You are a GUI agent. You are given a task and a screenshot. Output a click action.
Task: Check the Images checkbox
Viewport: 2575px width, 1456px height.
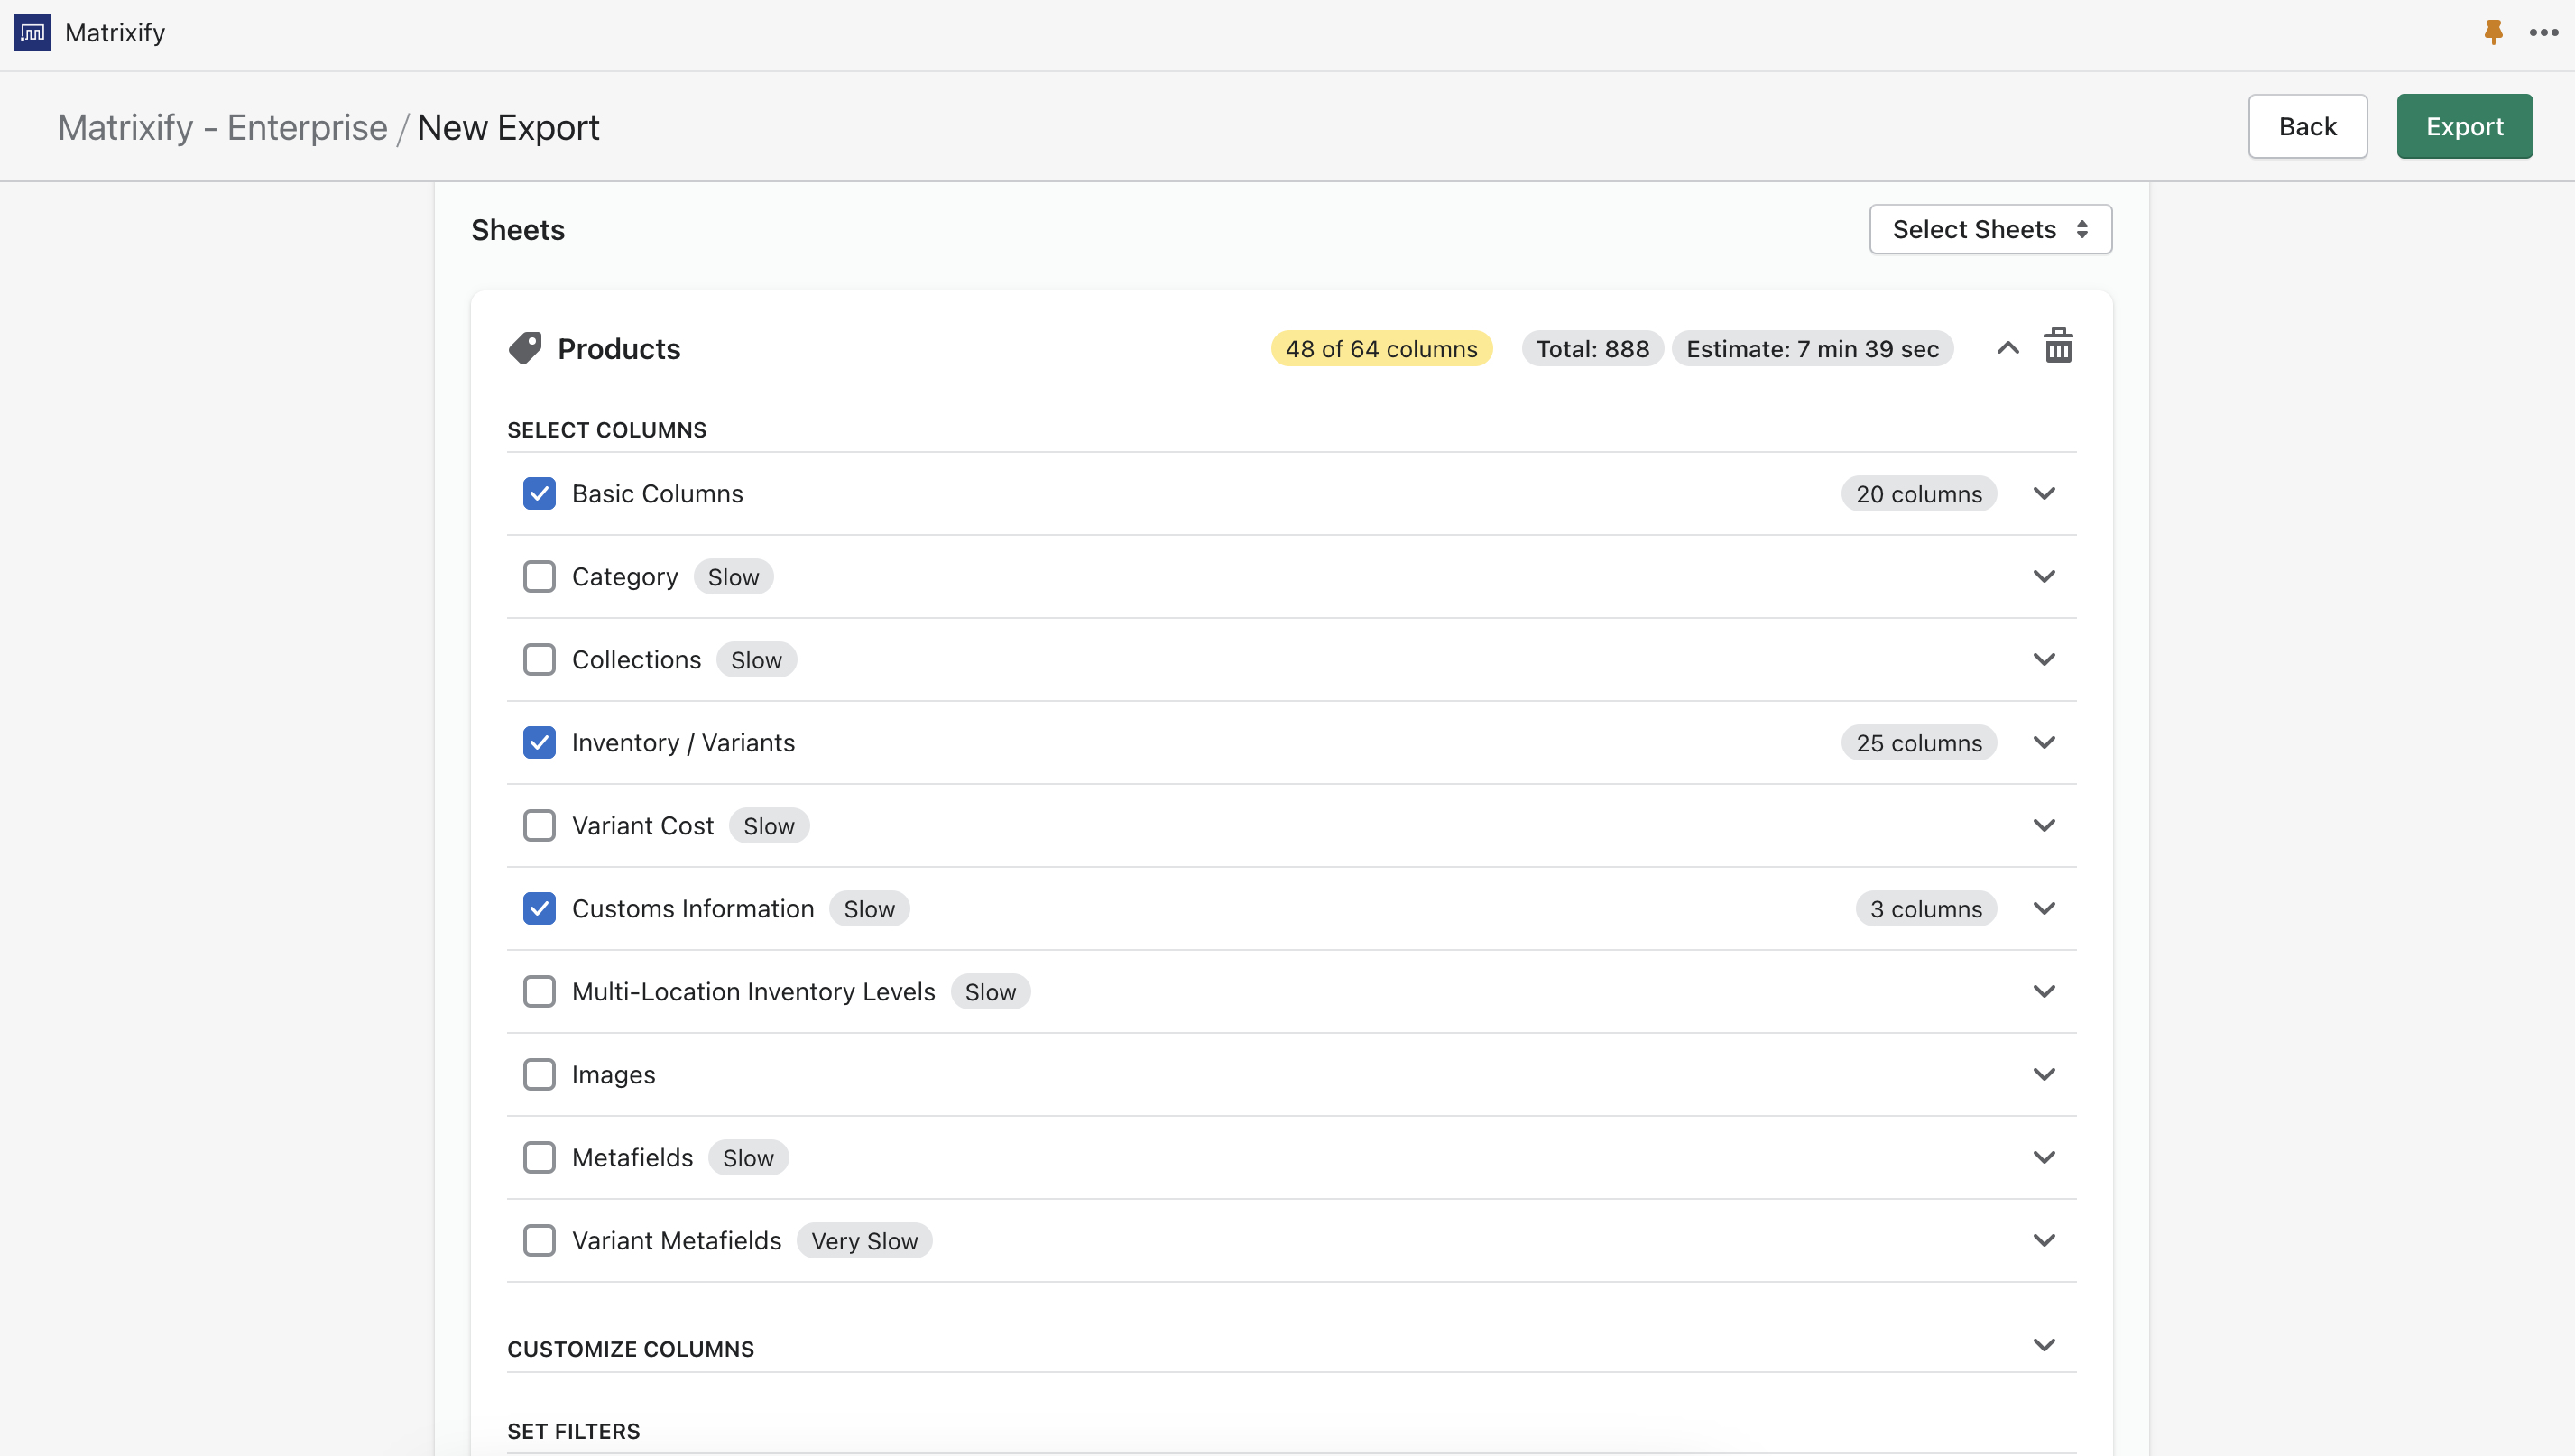pyautogui.click(x=539, y=1075)
